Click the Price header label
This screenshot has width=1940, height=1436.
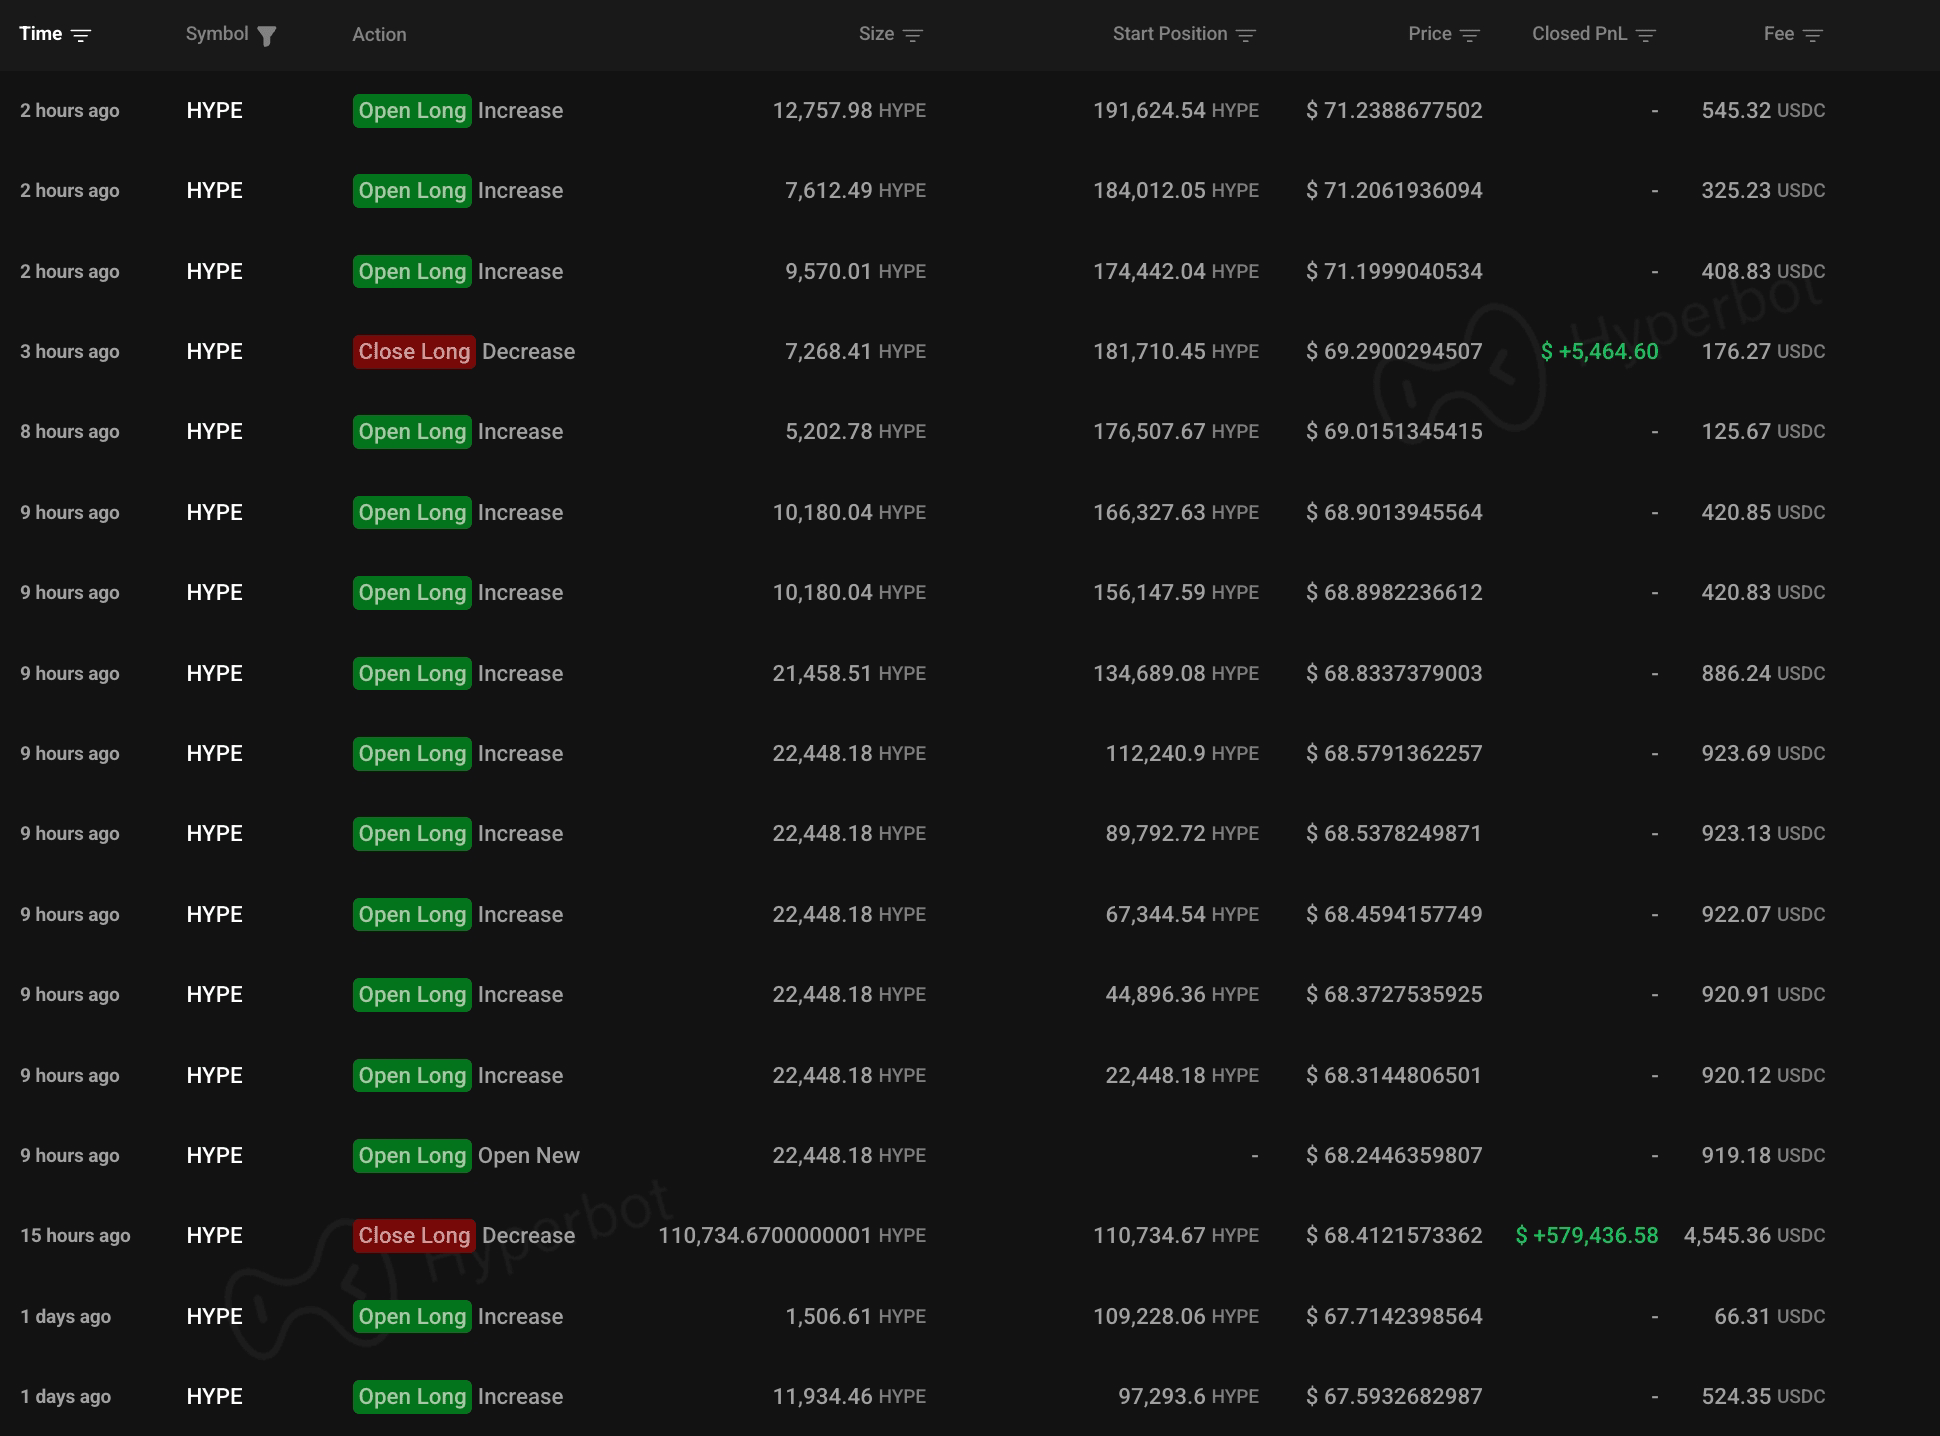tap(1430, 33)
